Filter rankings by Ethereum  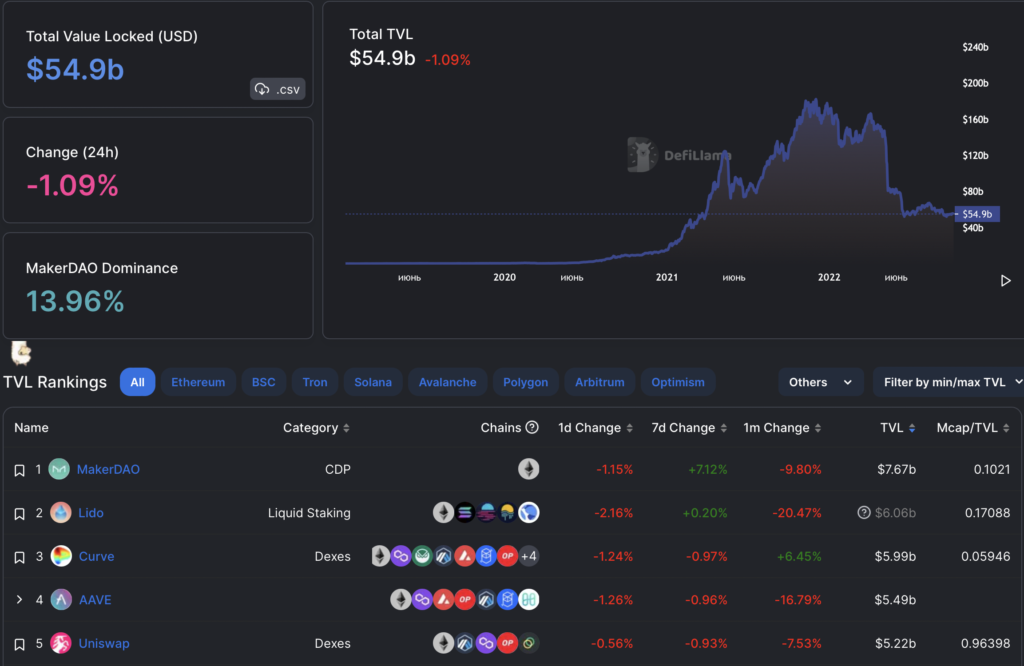pos(198,382)
